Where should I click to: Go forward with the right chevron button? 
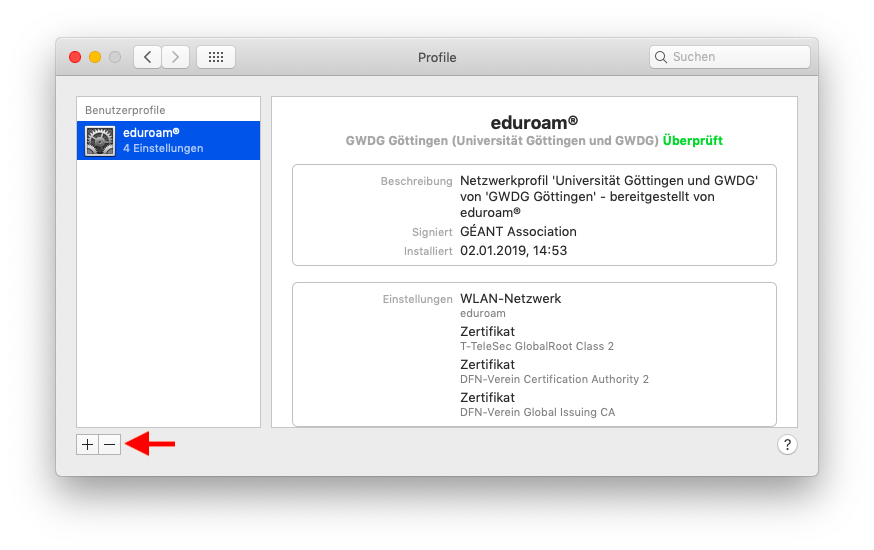click(176, 57)
